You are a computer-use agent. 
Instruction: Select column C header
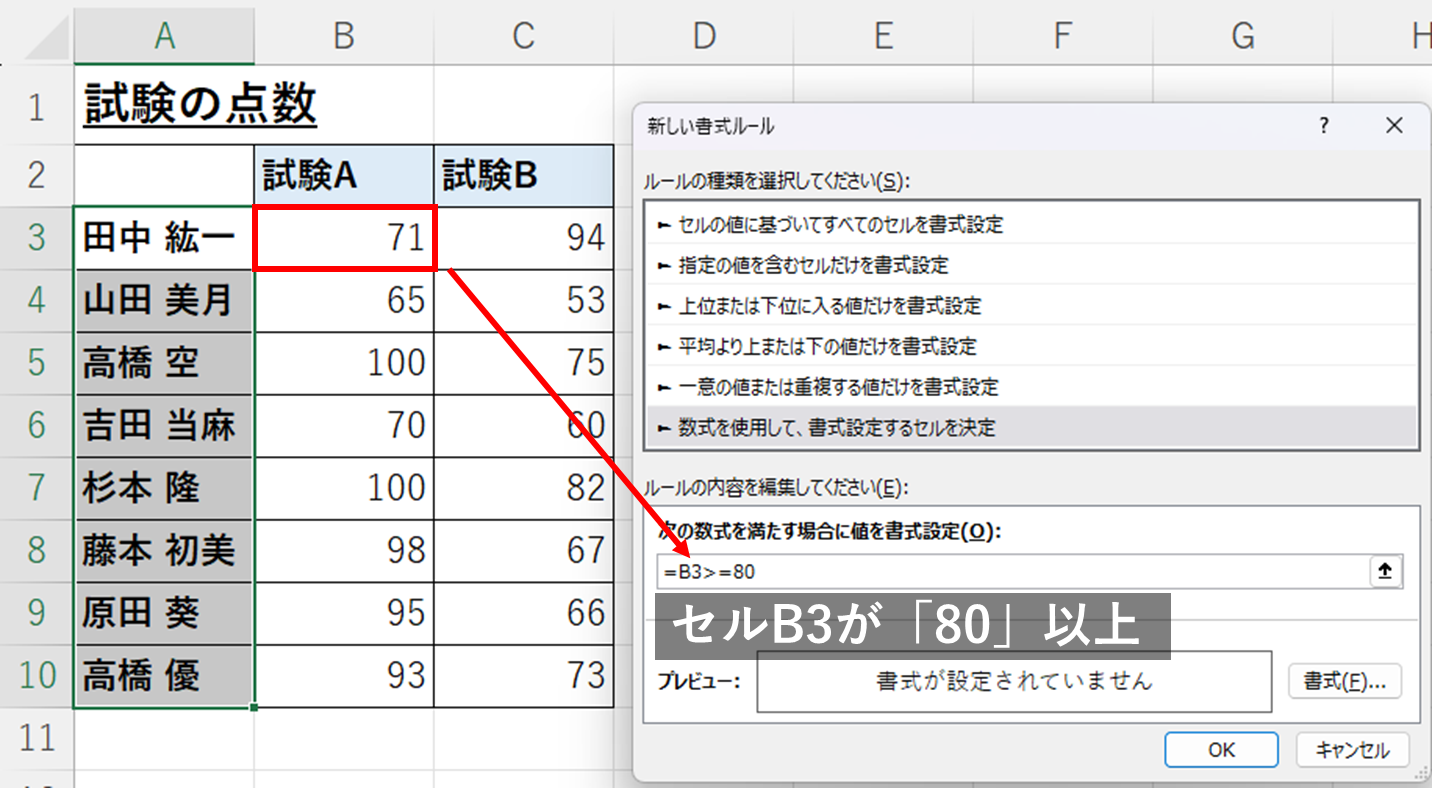point(524,37)
